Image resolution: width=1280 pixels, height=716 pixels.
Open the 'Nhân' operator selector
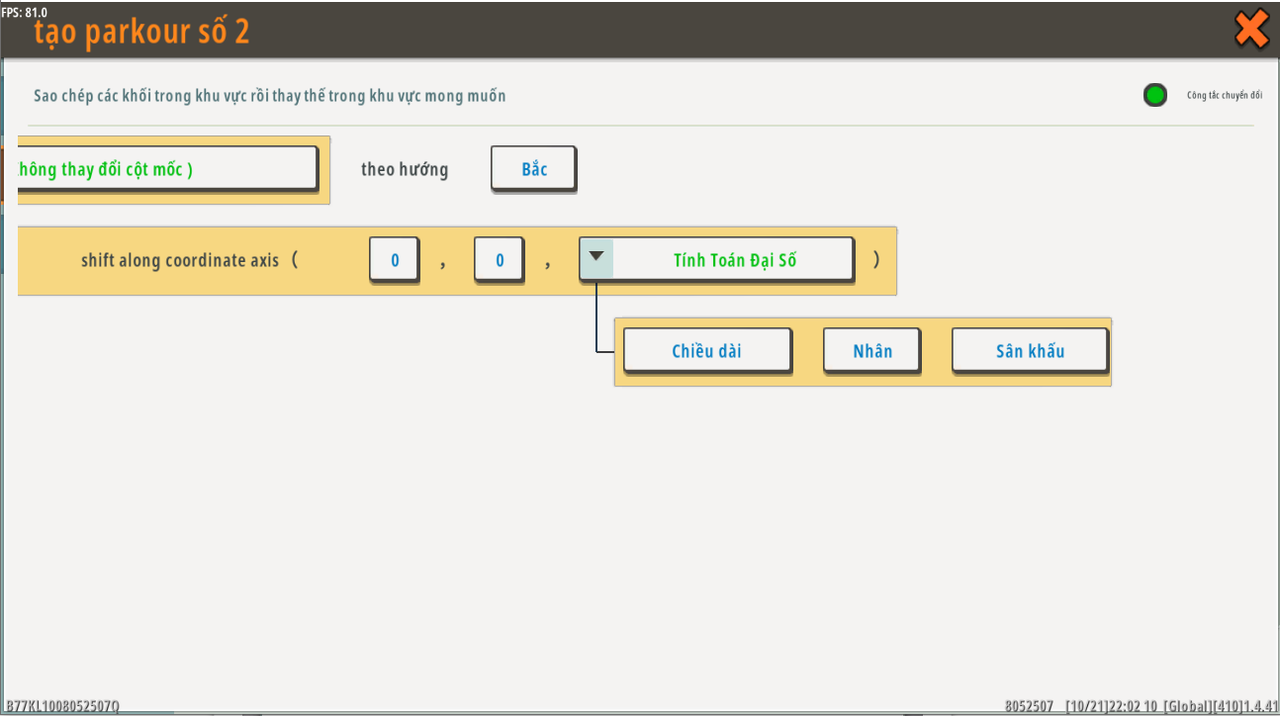coord(872,351)
